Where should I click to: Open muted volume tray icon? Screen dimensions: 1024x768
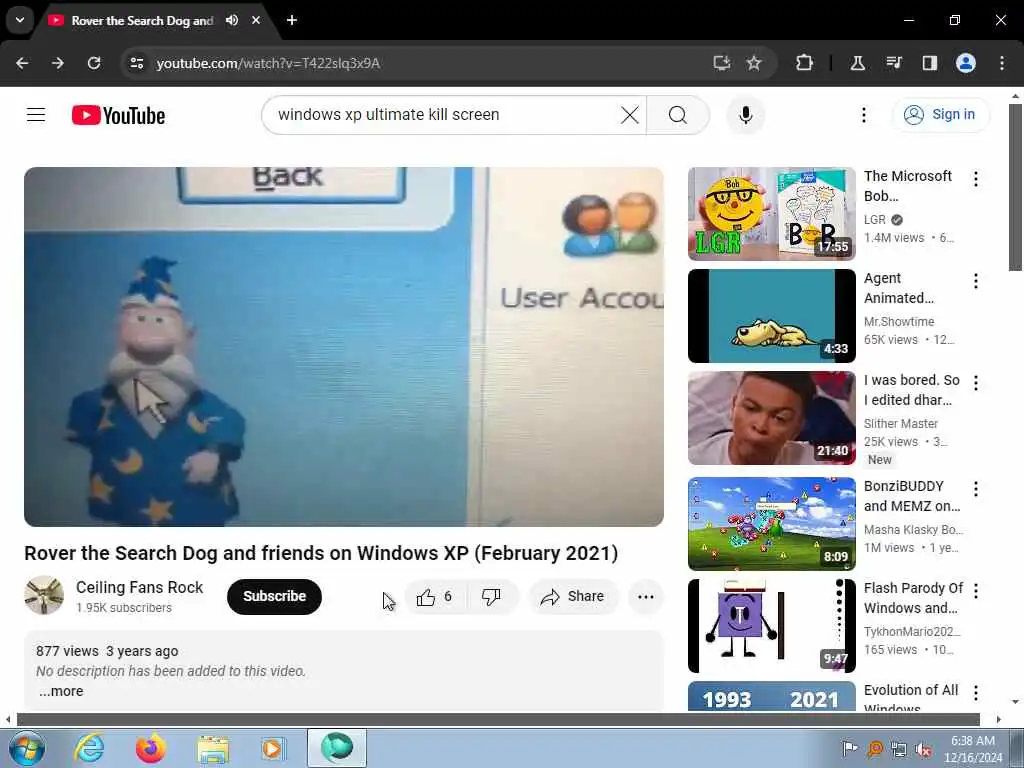click(x=923, y=750)
